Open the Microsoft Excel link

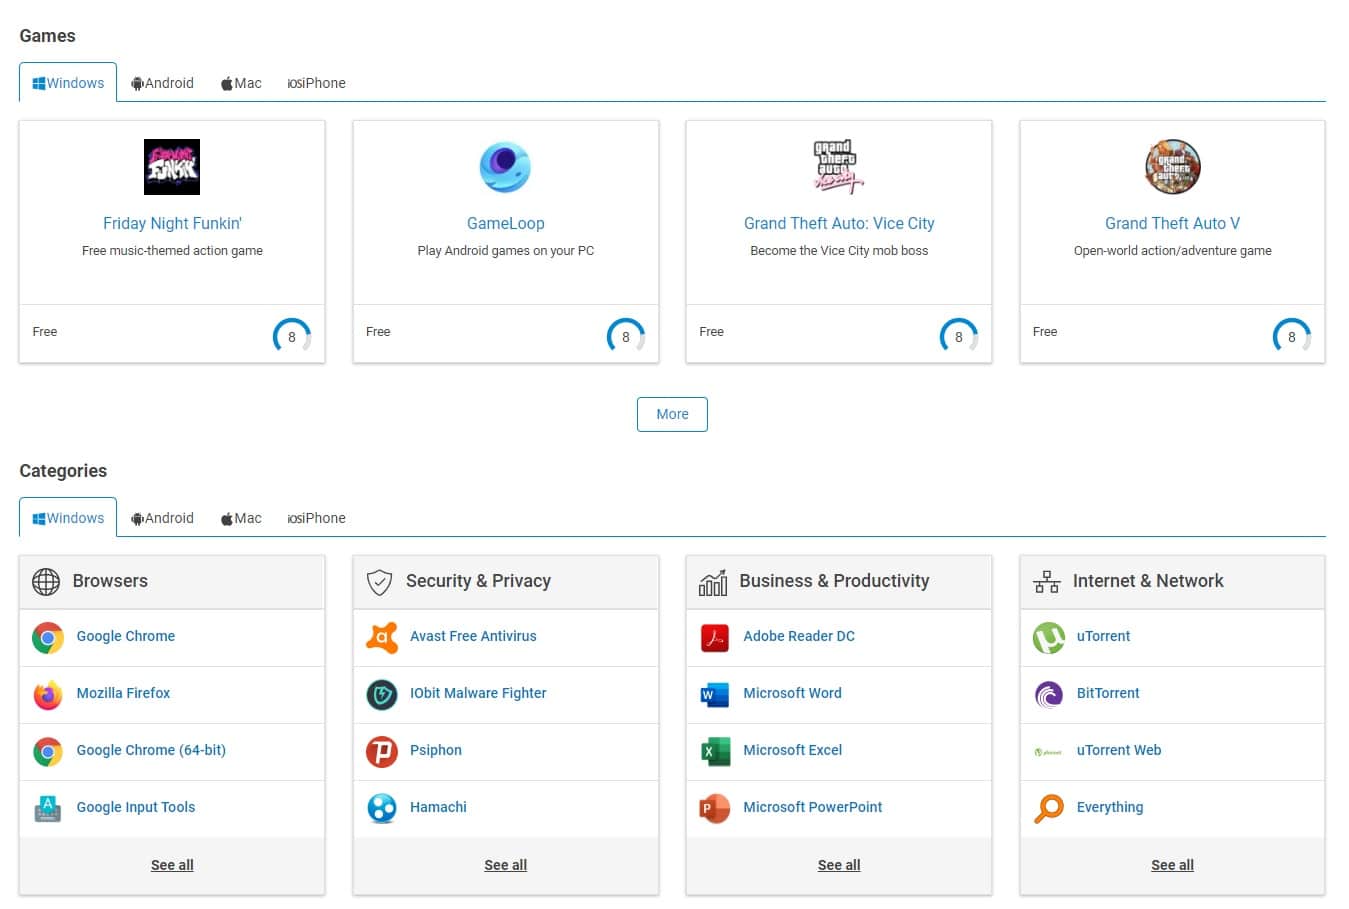click(793, 750)
